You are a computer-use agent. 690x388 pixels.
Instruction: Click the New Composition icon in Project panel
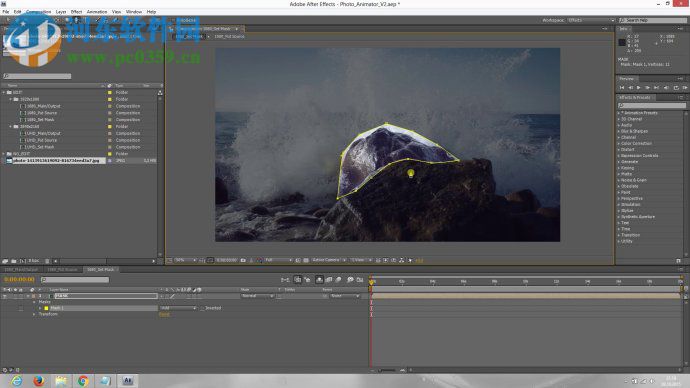tap(22, 261)
